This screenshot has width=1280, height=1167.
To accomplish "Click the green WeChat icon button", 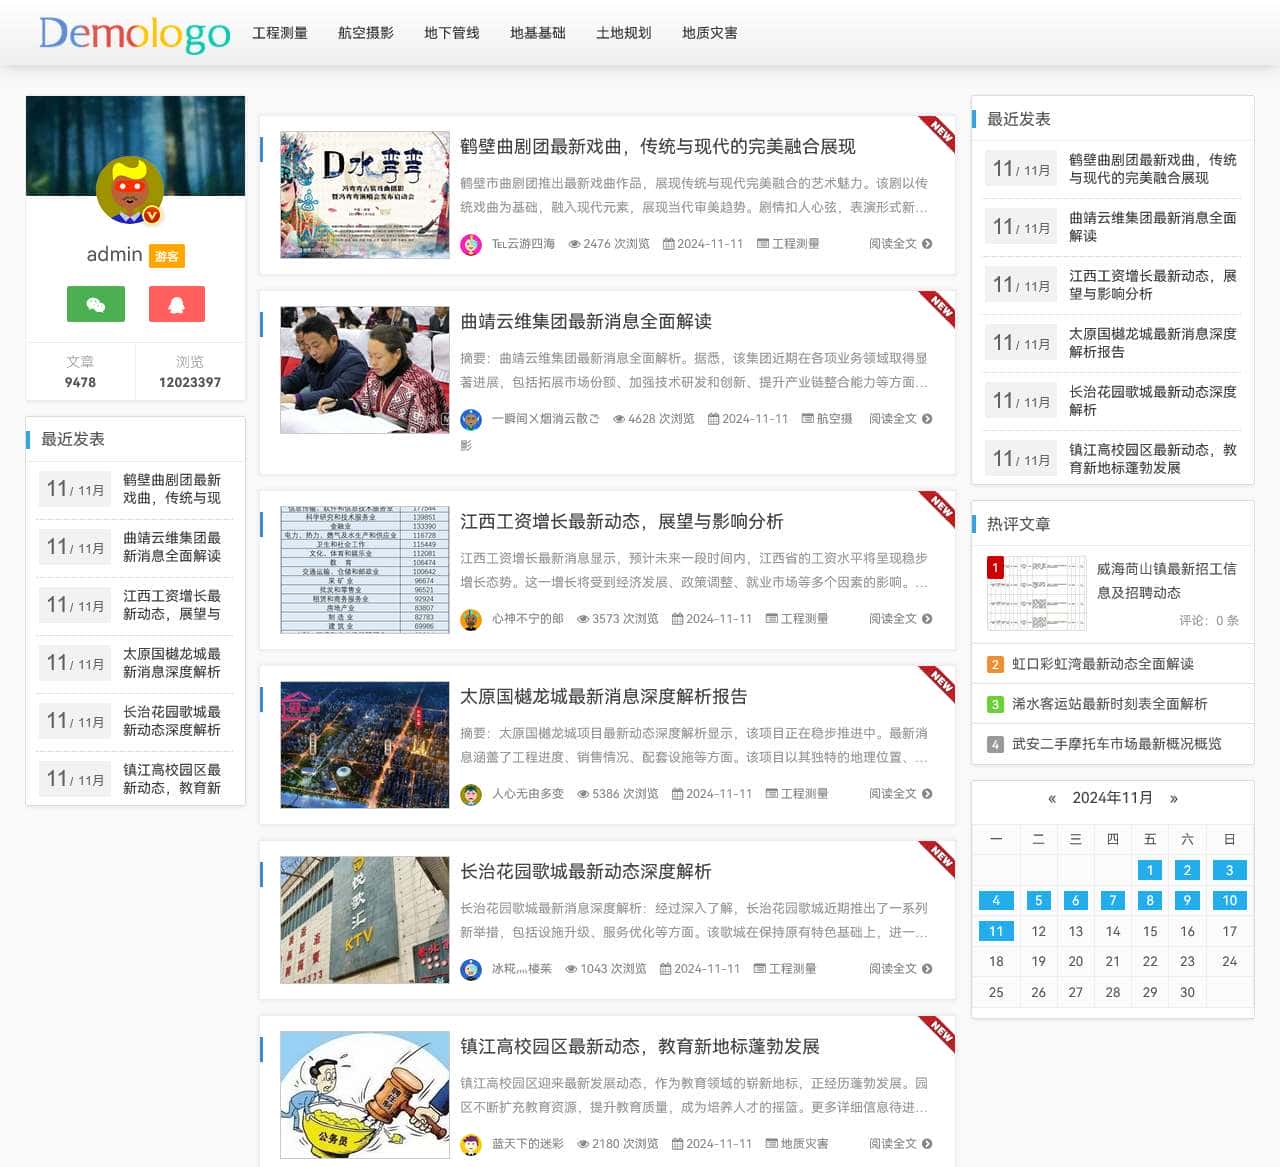I will point(96,304).
